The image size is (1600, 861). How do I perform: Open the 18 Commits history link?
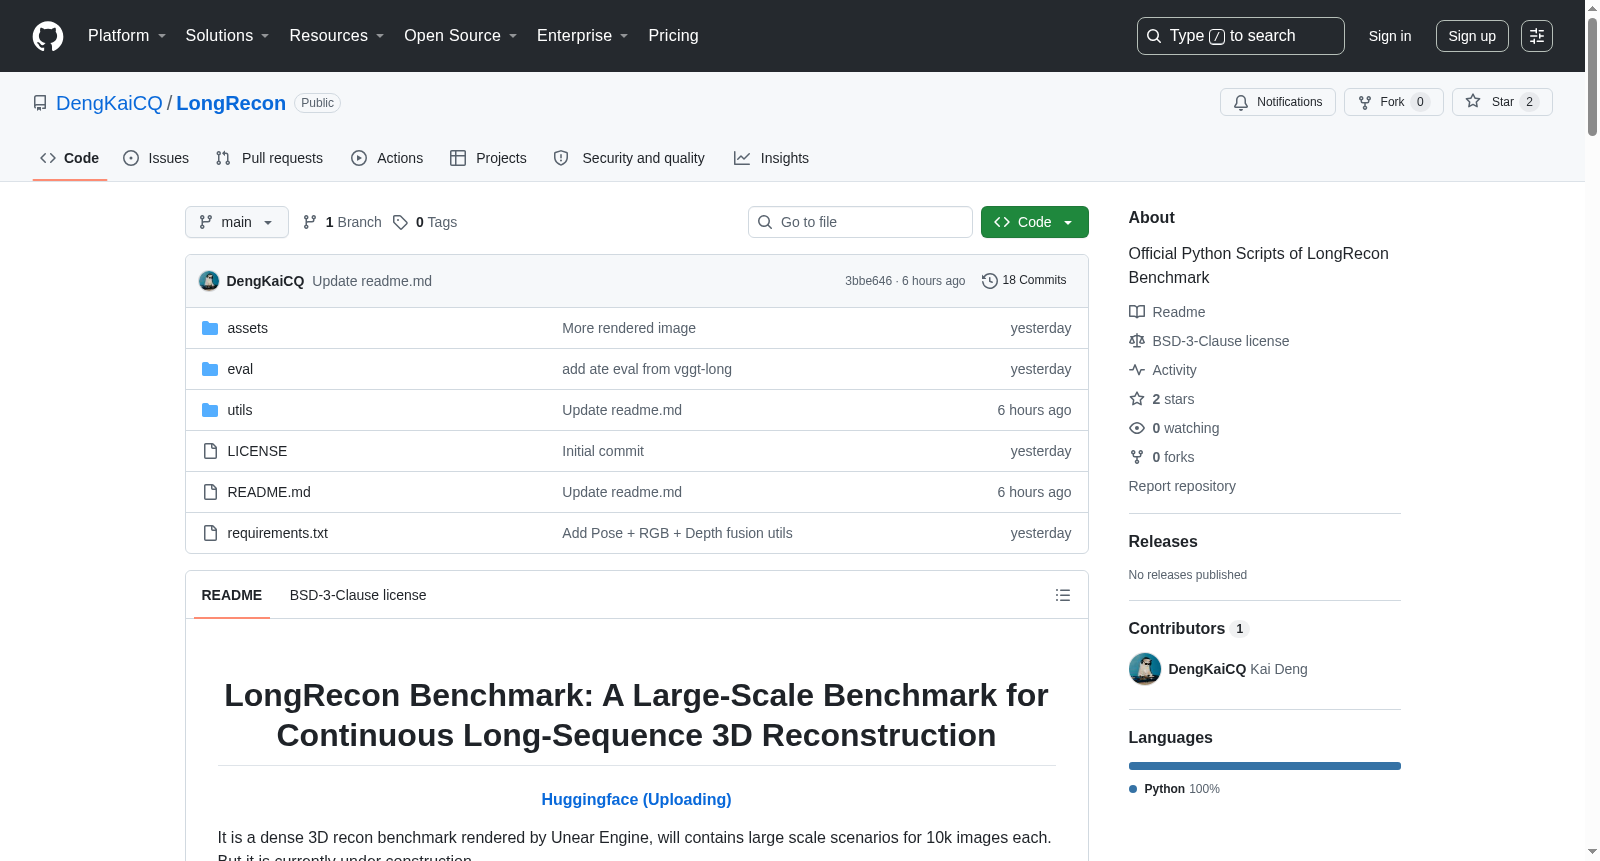1024,281
